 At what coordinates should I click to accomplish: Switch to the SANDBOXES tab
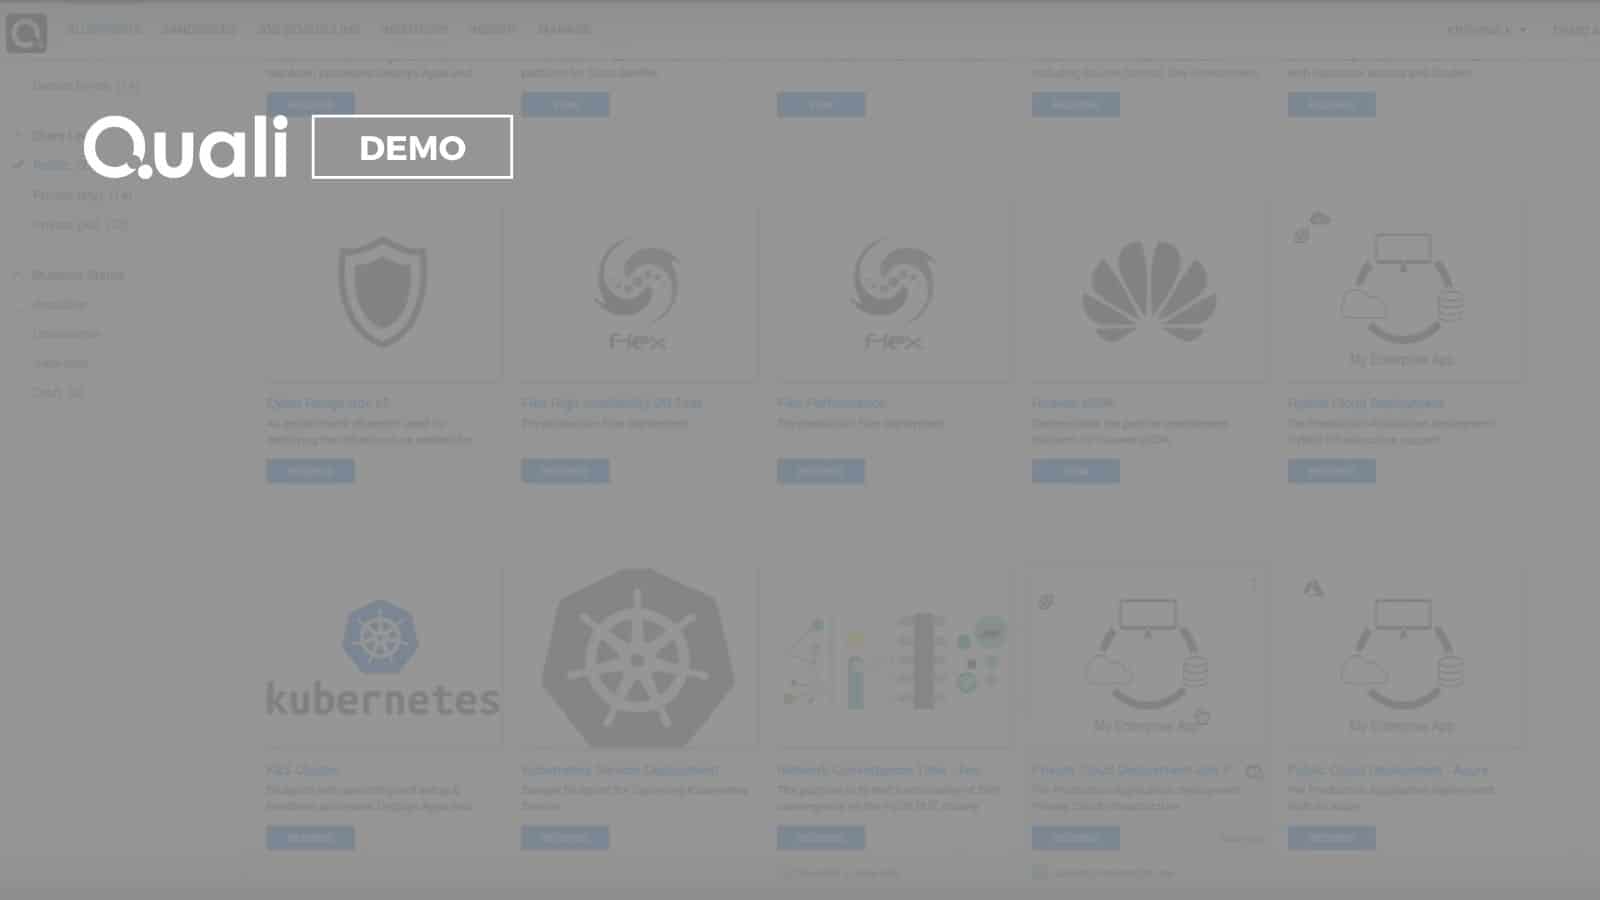click(x=200, y=30)
